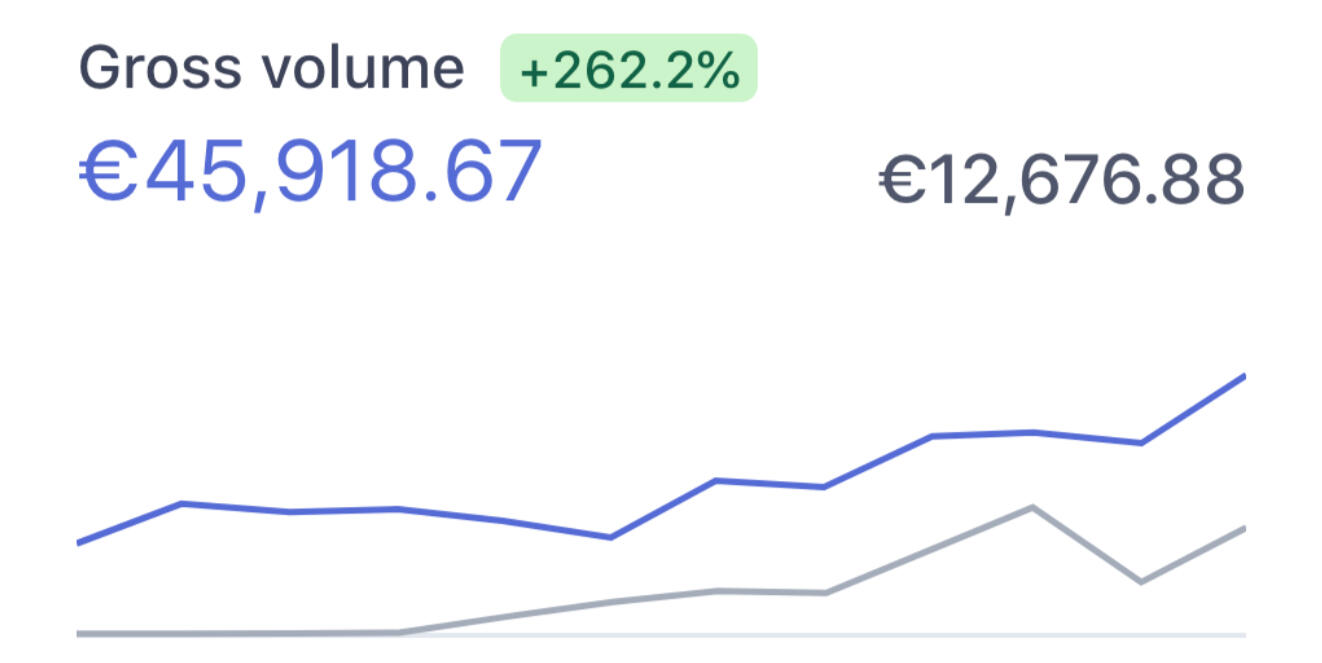The height and width of the screenshot is (663, 1322).
Task: Select the €12,676.88 previous period total
Action: [1061, 181]
